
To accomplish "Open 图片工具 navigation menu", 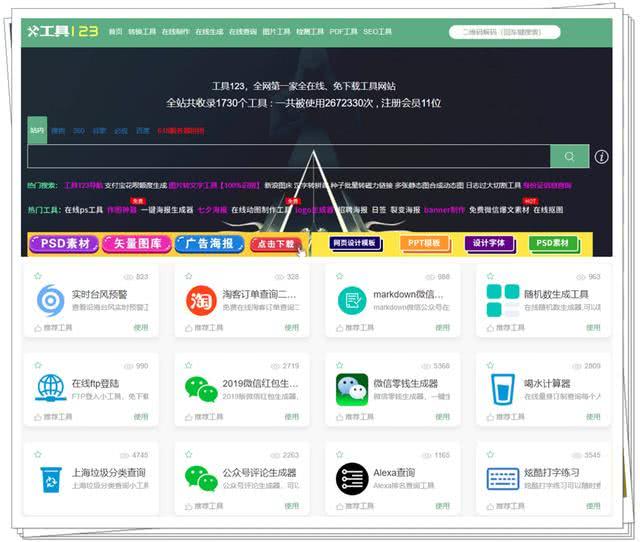I will (276, 31).
